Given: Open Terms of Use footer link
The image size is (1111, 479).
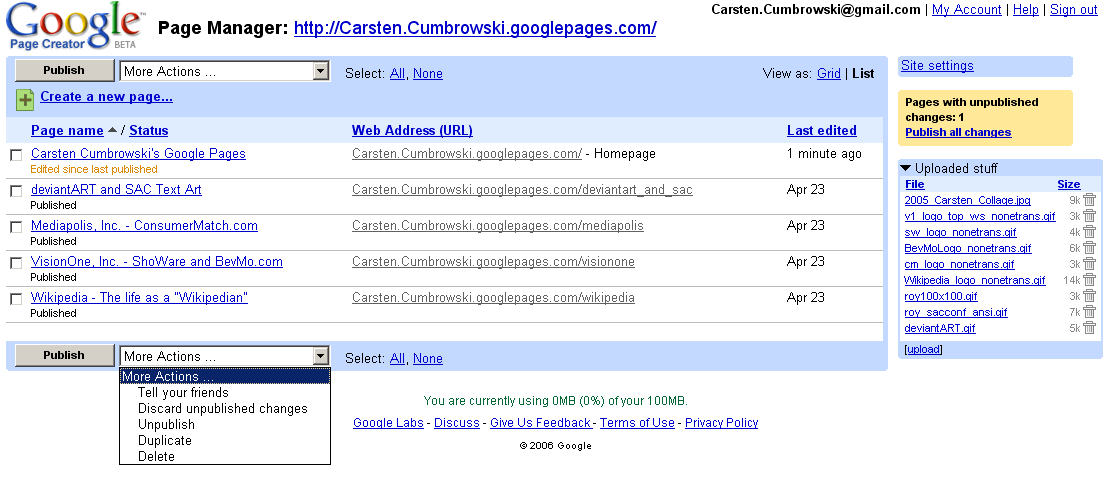Looking at the screenshot, I should (x=637, y=423).
